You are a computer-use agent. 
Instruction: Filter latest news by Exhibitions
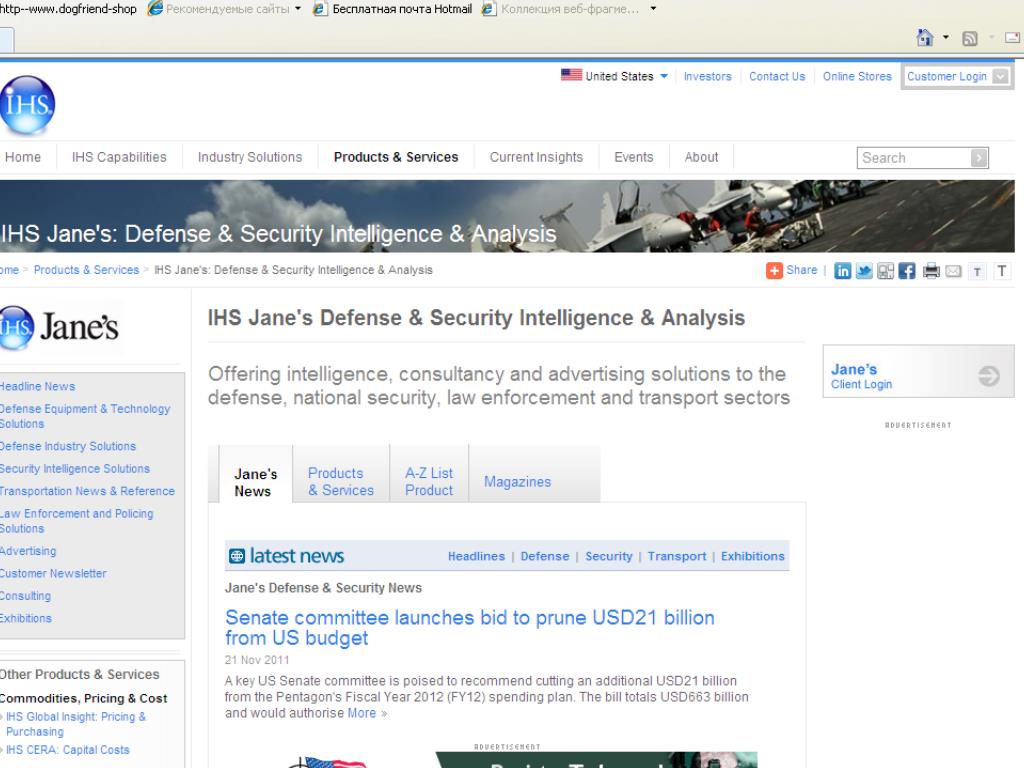pos(752,556)
